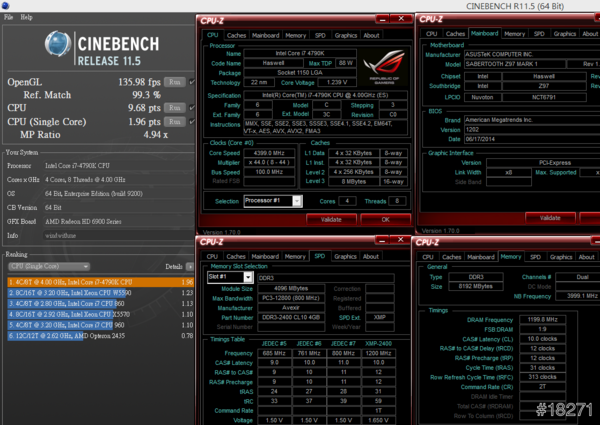Switch to Memory tab in top-left CPU-Z

coord(295,35)
